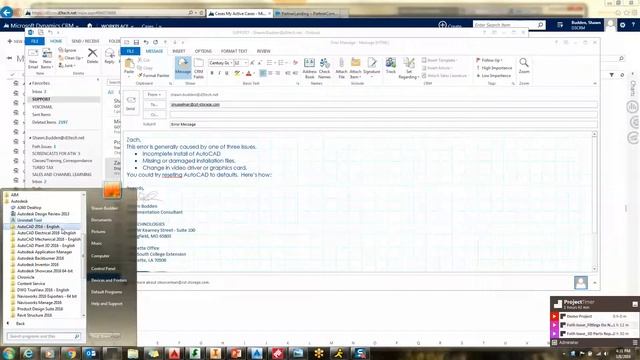Open Internet Explorer from the taskbar
Screen dimensions: 640x360
tap(28, 353)
